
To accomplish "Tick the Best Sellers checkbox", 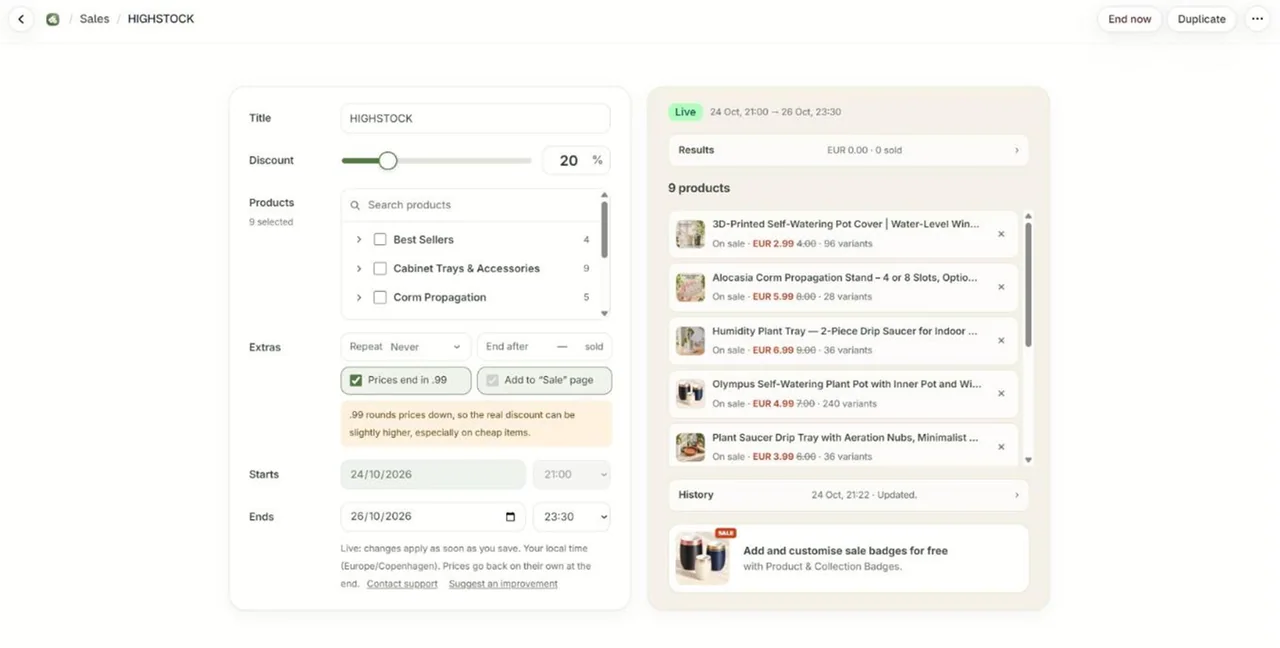I will [x=380, y=240].
